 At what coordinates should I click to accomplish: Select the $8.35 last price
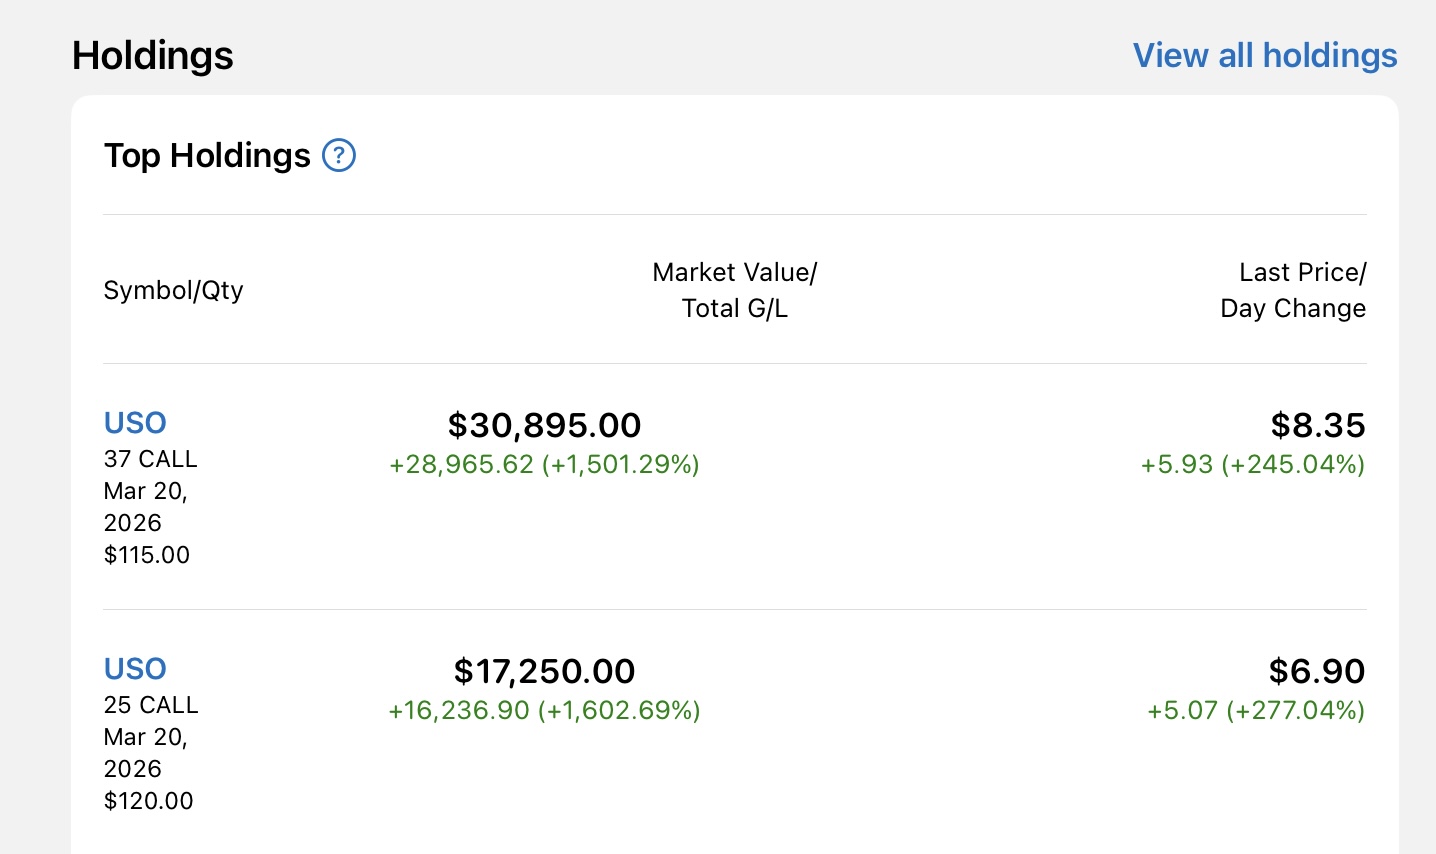[x=1317, y=425]
